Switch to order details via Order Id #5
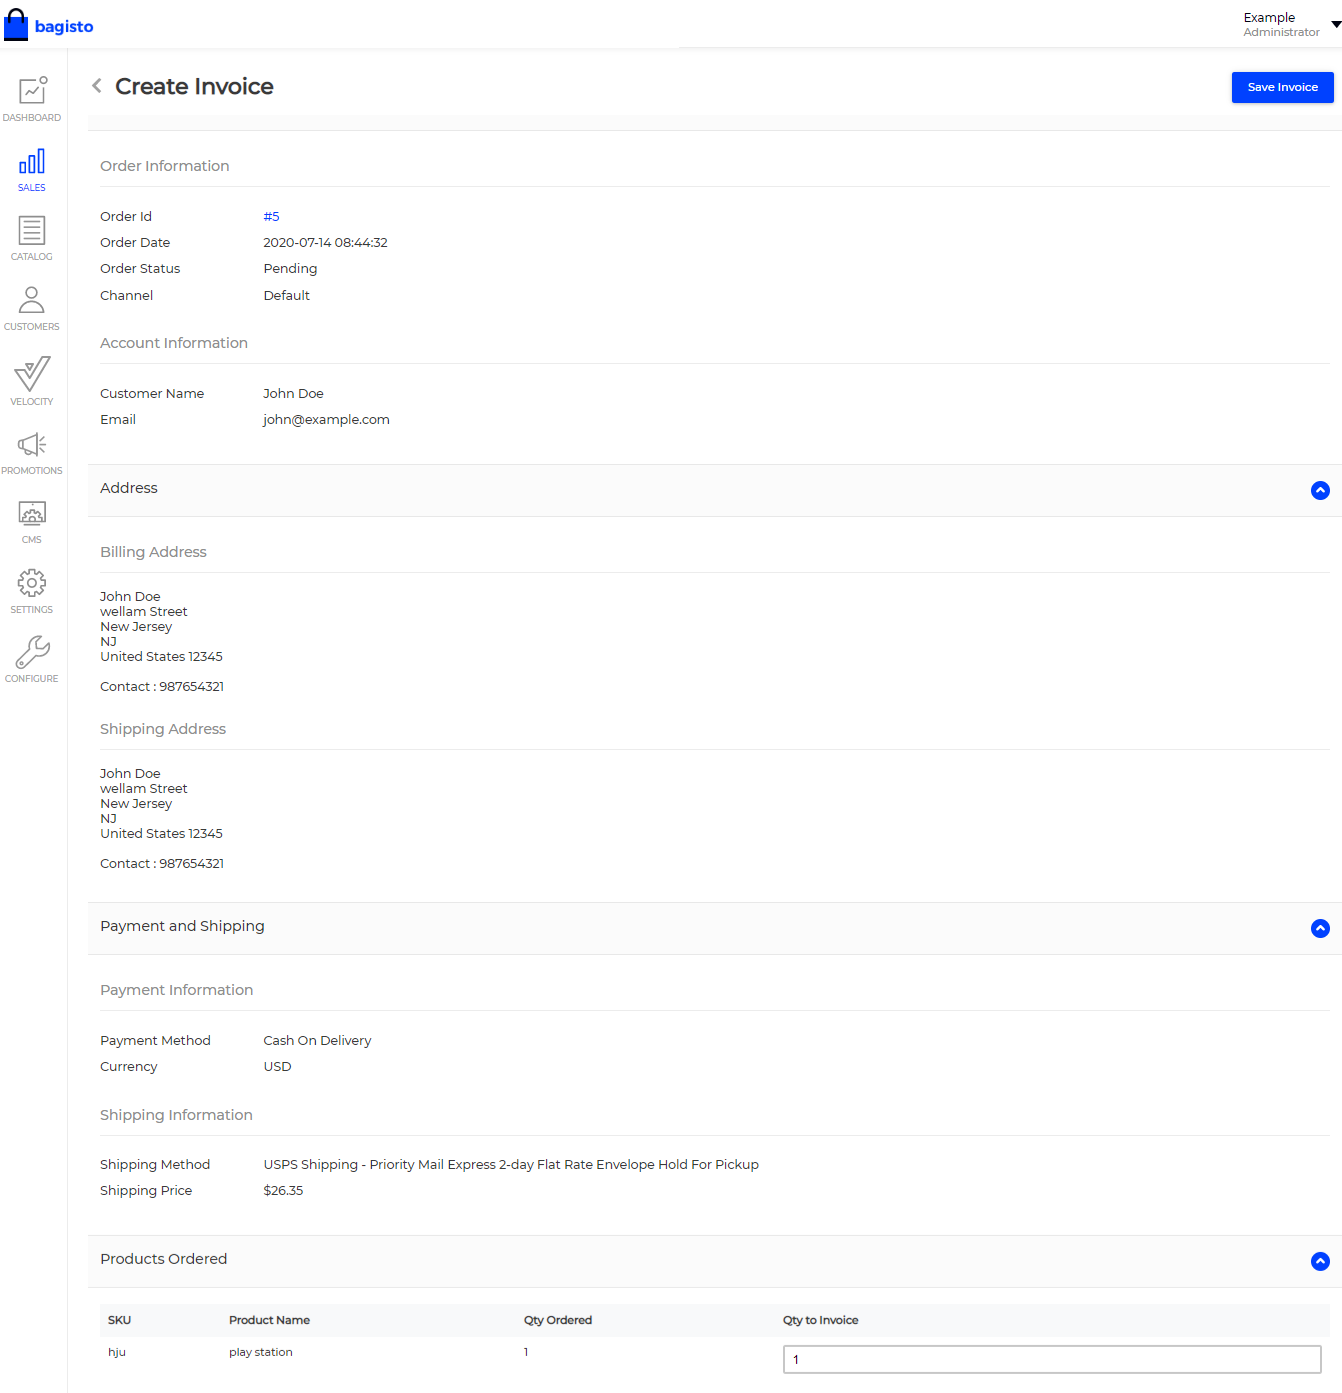1342x1393 pixels. coord(271,216)
